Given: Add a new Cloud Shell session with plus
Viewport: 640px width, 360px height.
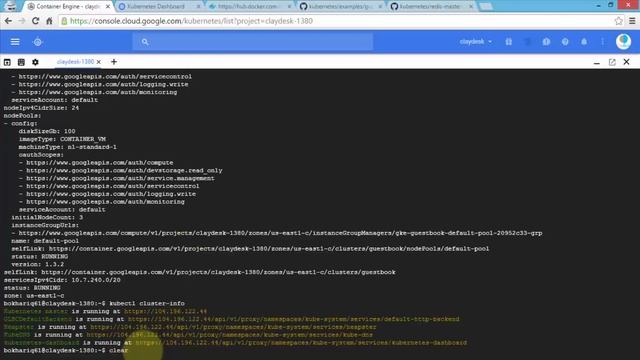Looking at the screenshot, I should tap(114, 62).
